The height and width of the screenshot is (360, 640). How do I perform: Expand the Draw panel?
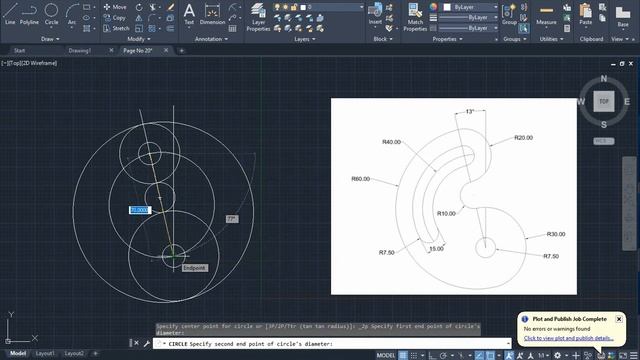coord(50,39)
